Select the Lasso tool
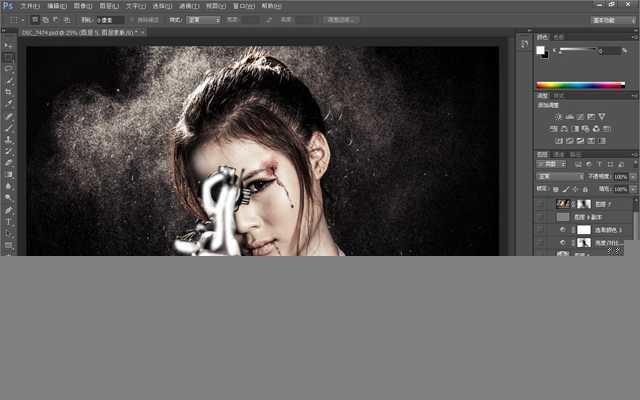 (8, 69)
